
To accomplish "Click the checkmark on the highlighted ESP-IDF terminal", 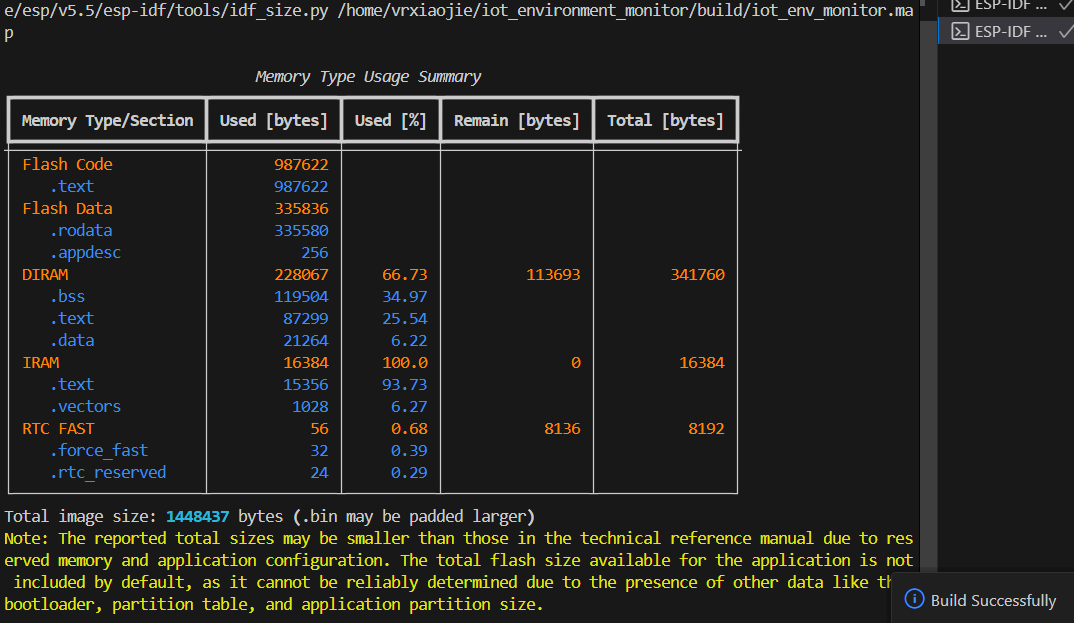I will click(x=1064, y=31).
